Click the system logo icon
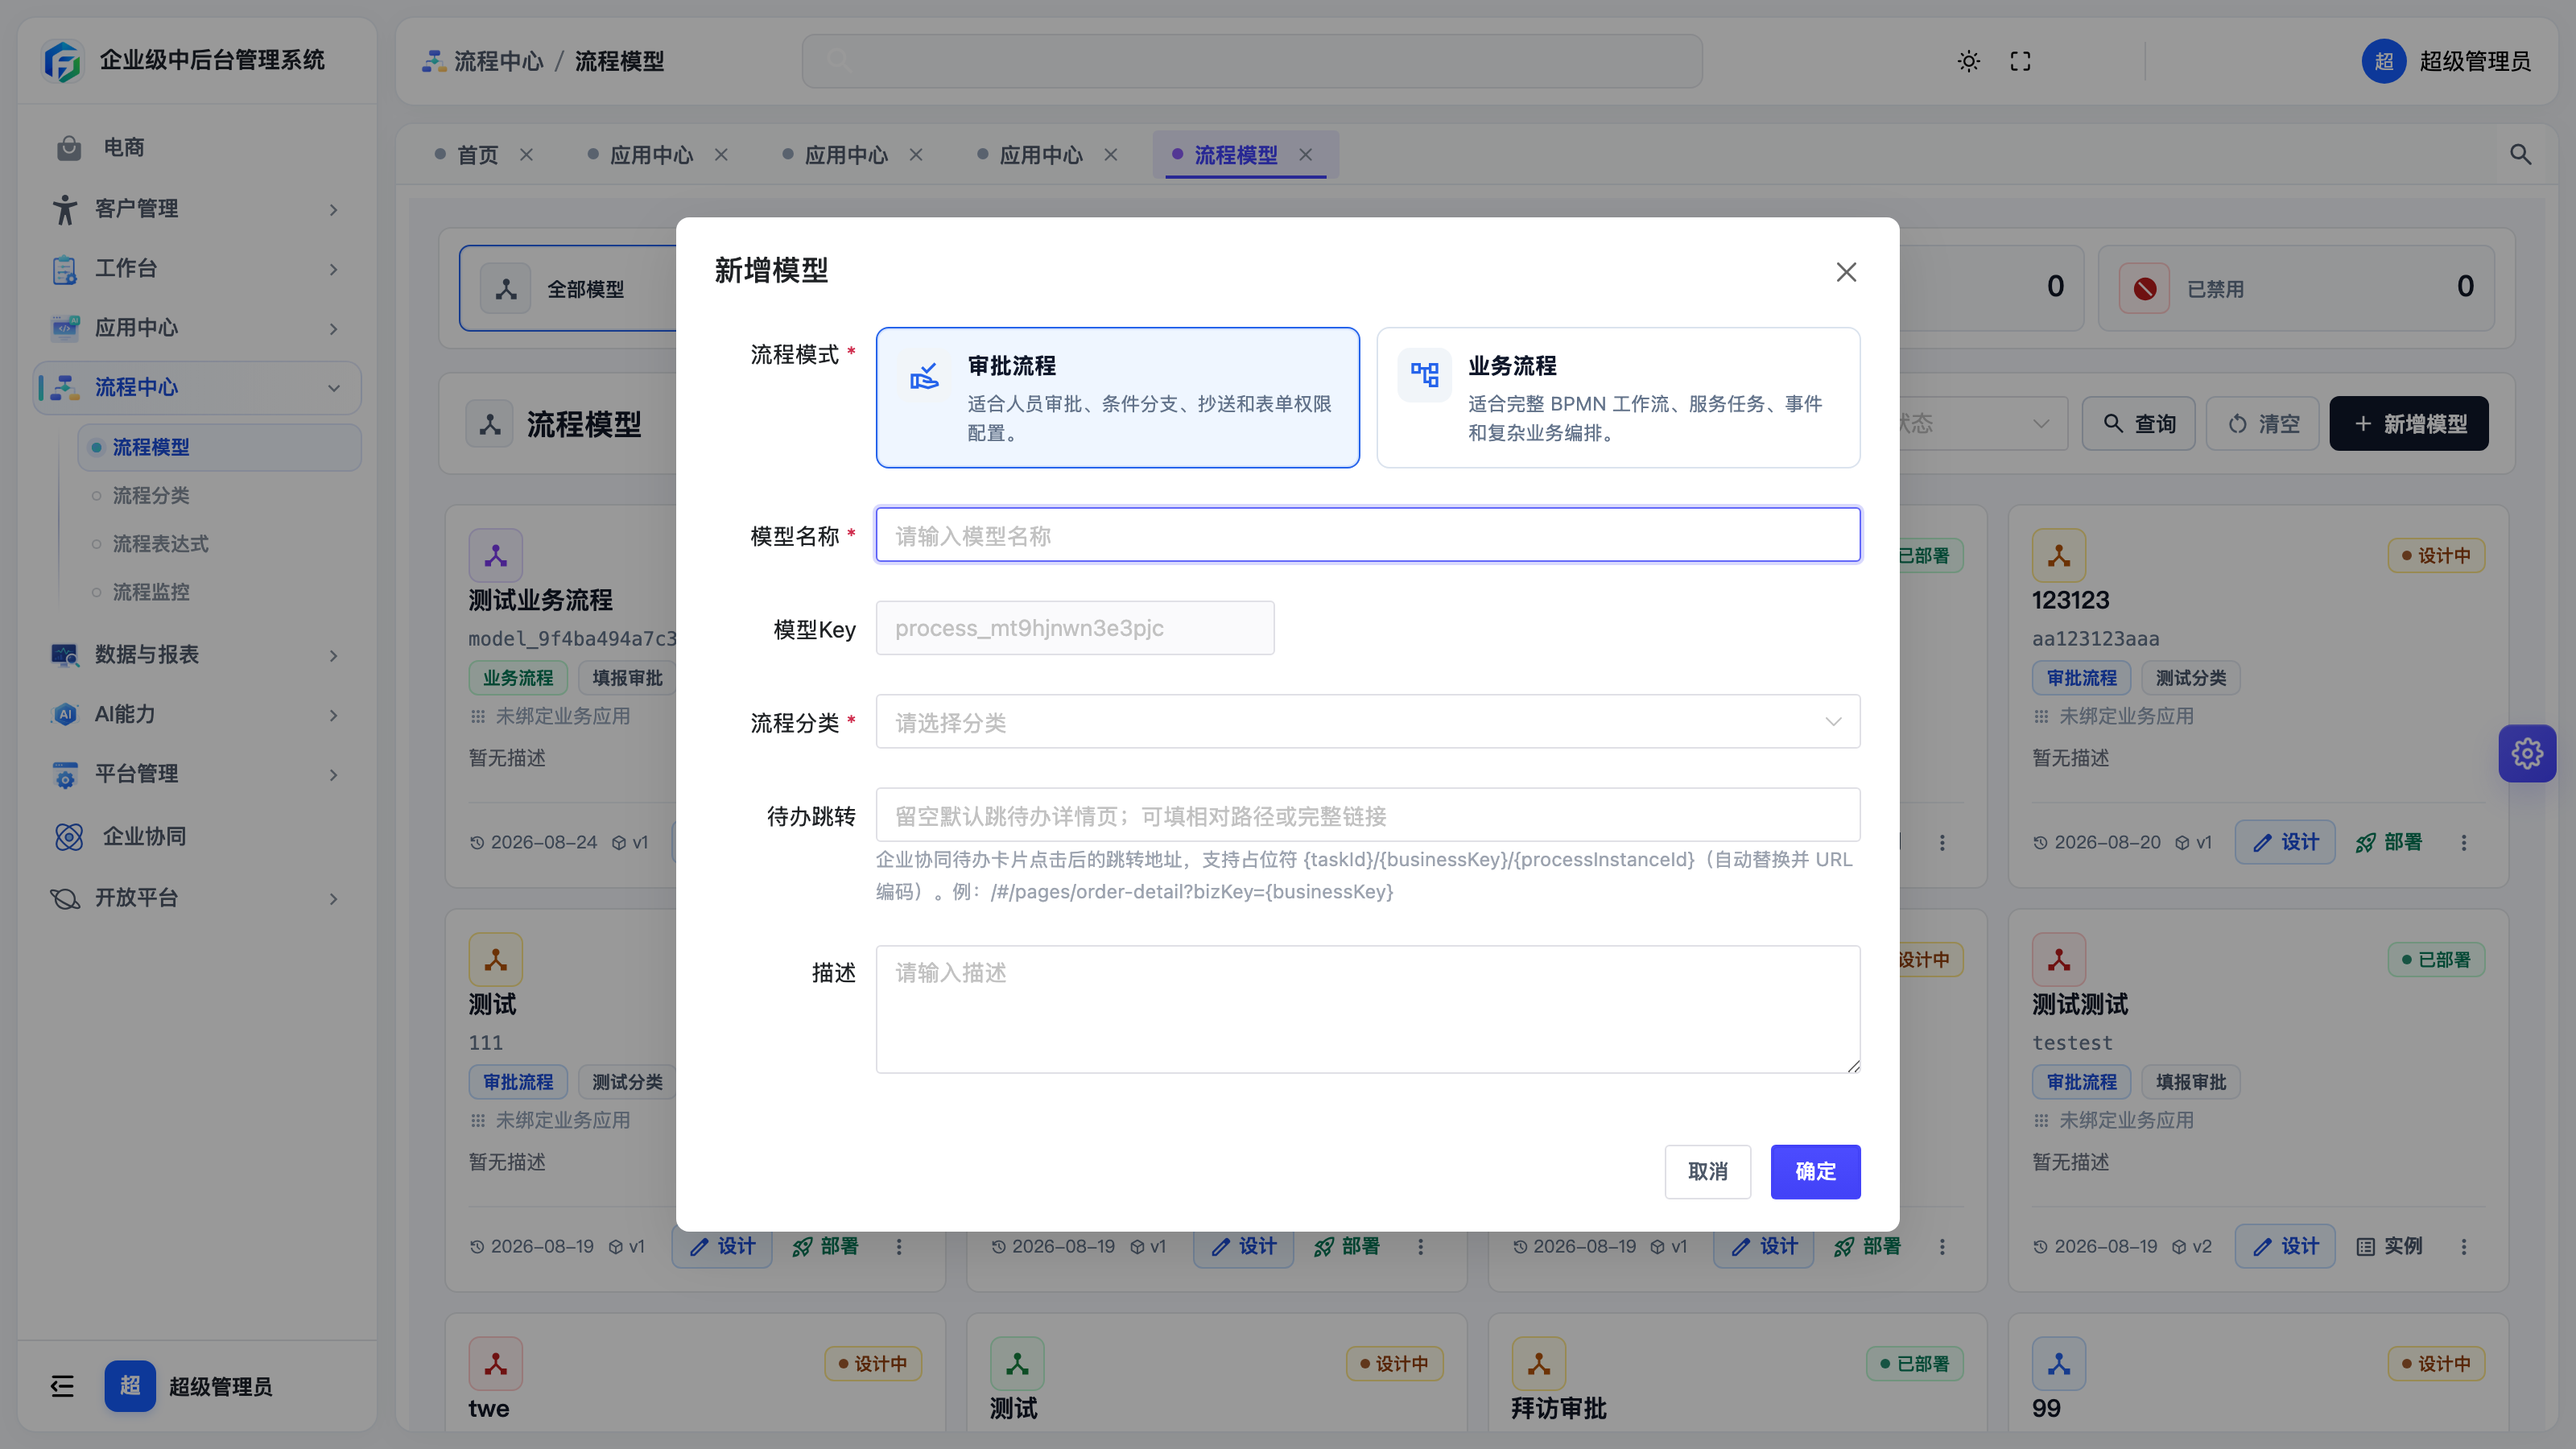2576x1449 pixels. [x=63, y=61]
